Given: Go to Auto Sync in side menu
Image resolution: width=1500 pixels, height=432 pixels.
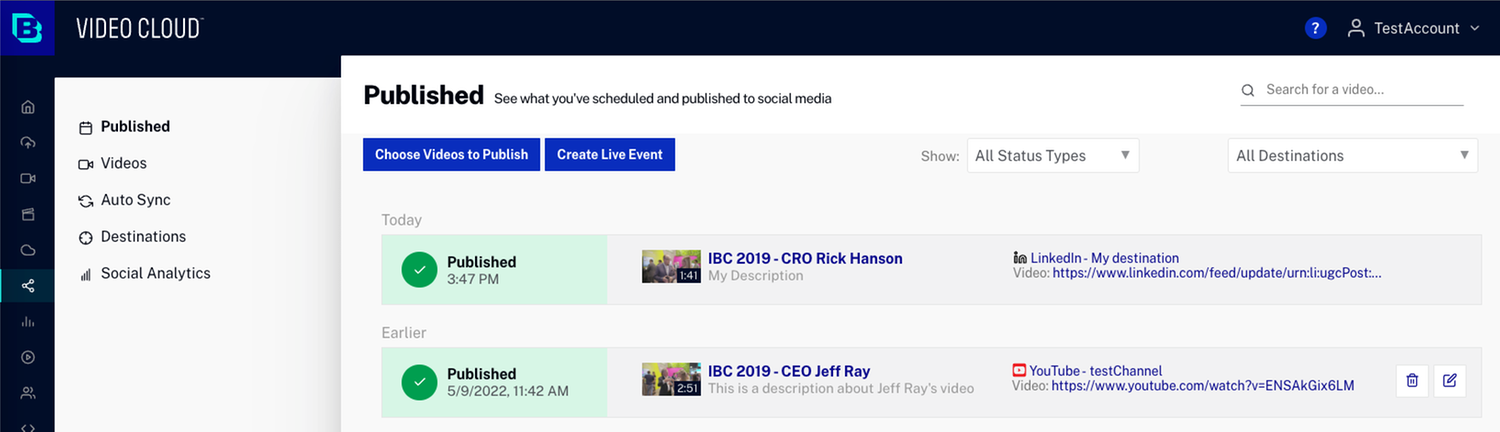Looking at the screenshot, I should pyautogui.click(x=135, y=200).
